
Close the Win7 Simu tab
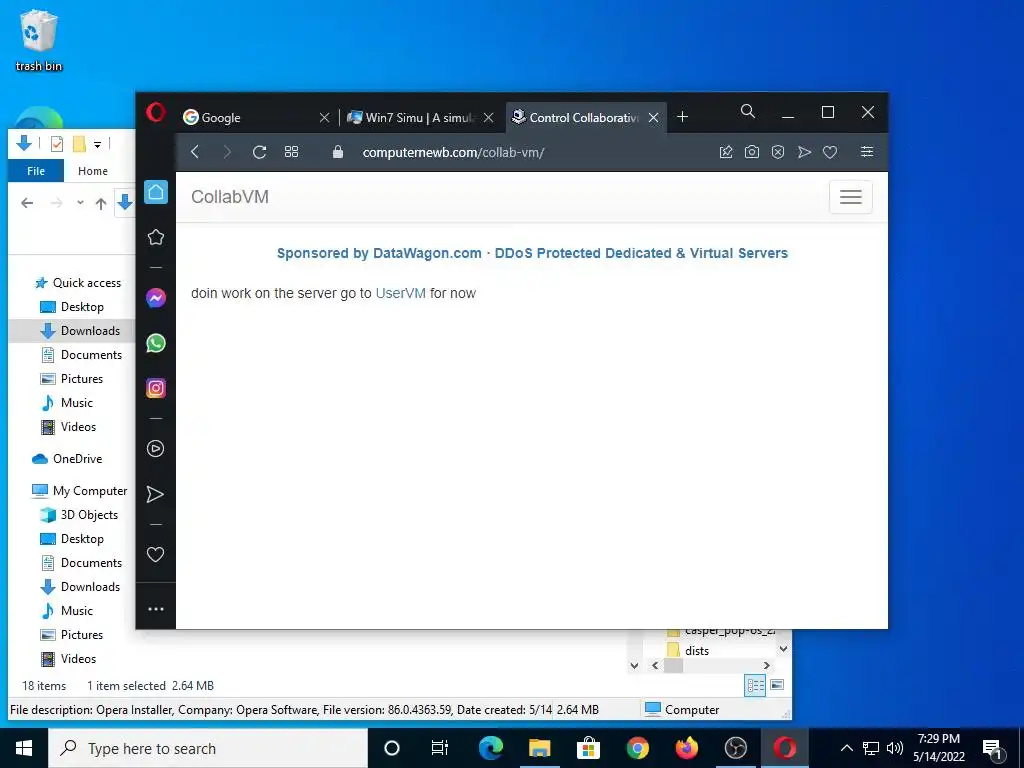tap(488, 118)
